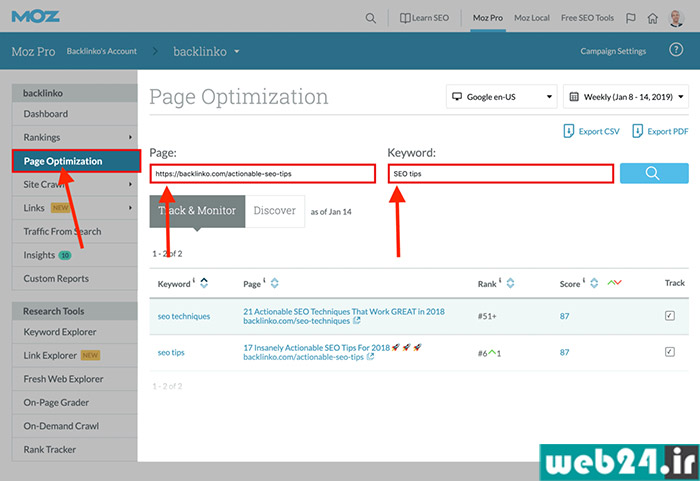Sort by the Page column arrows
This screenshot has height=481, width=700.
(275, 283)
